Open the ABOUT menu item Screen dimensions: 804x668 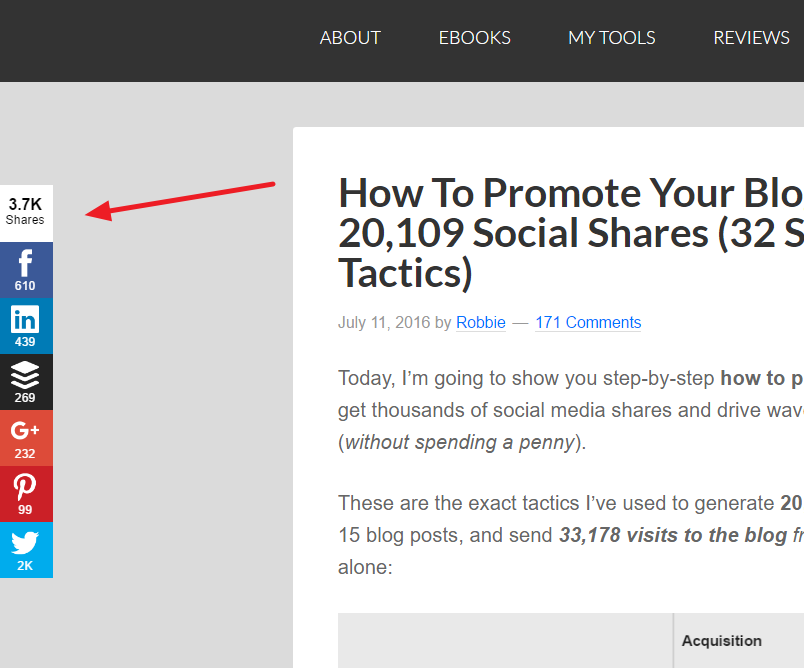click(x=350, y=38)
